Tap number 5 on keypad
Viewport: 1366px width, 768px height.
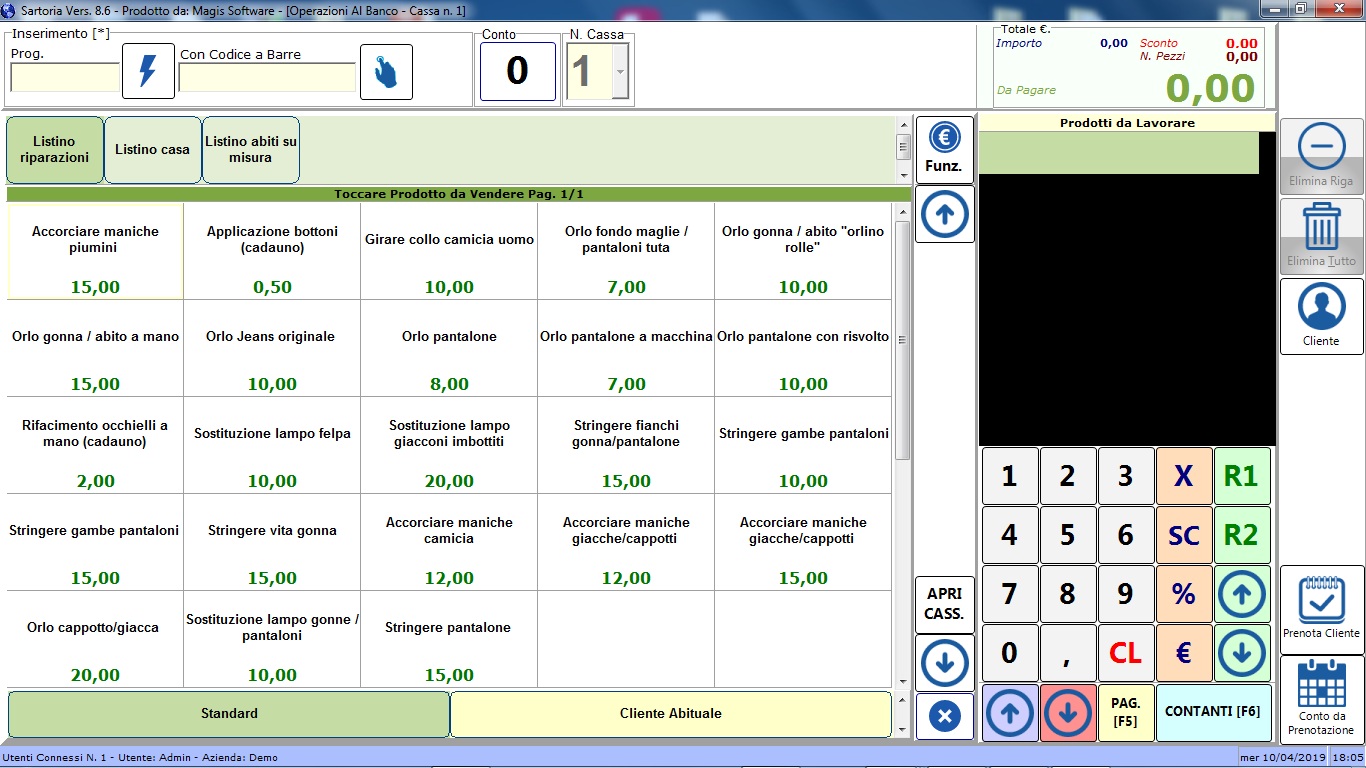pyautogui.click(x=1068, y=535)
